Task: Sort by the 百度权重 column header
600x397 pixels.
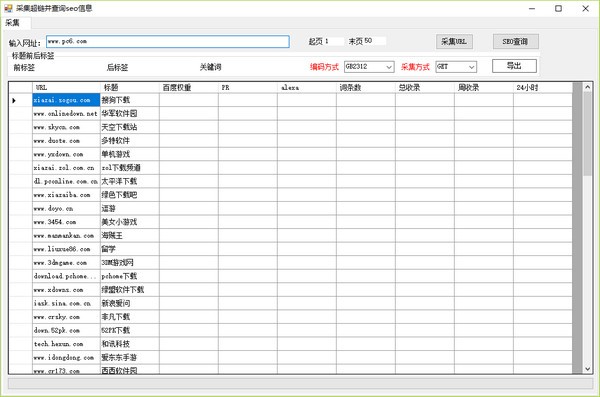Action: point(189,88)
